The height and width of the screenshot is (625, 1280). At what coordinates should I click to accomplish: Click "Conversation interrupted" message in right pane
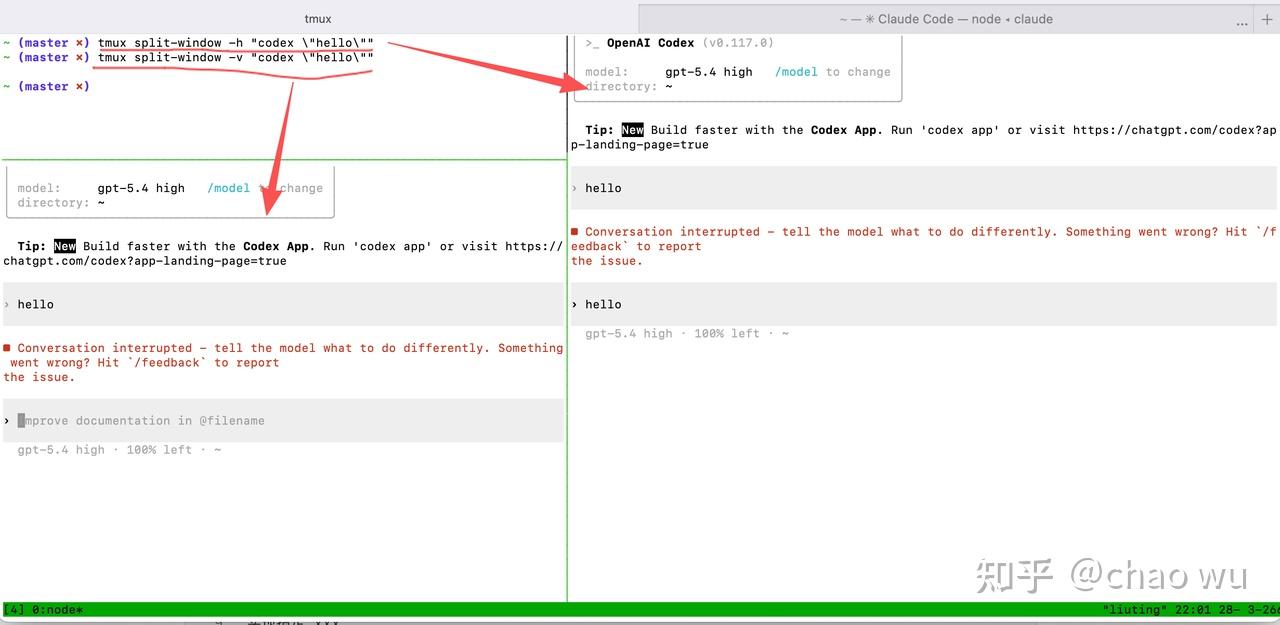pos(924,246)
